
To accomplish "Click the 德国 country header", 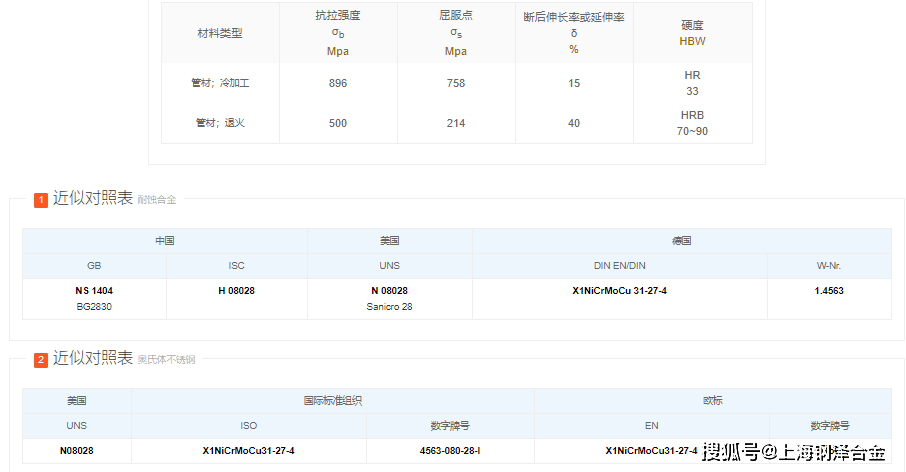I will 682,241.
